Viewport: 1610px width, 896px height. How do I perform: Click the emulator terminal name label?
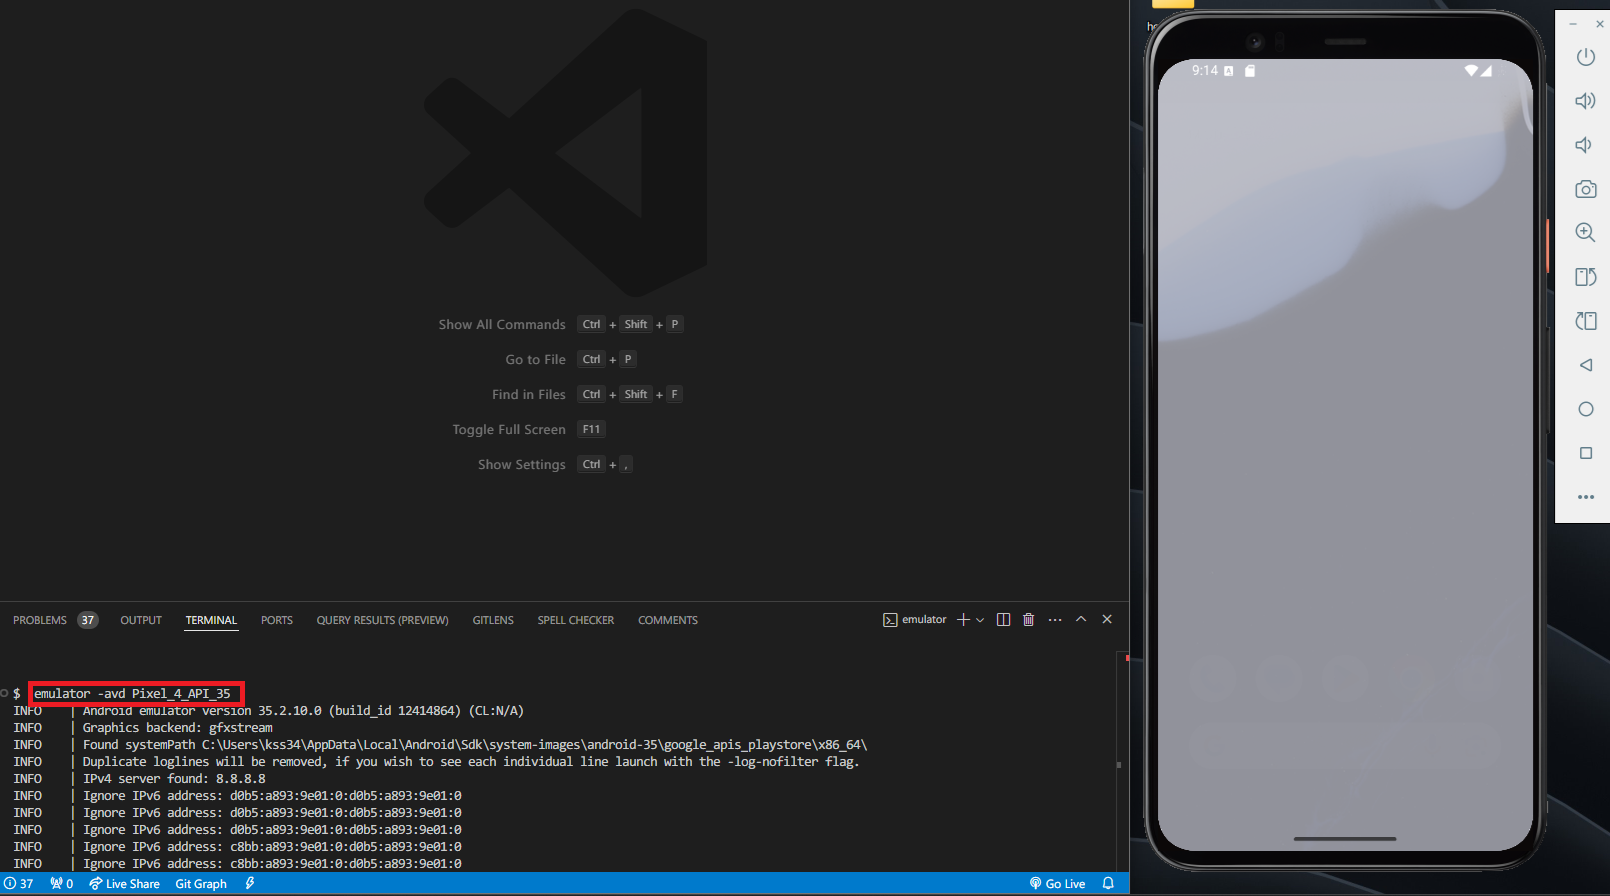tap(924, 620)
